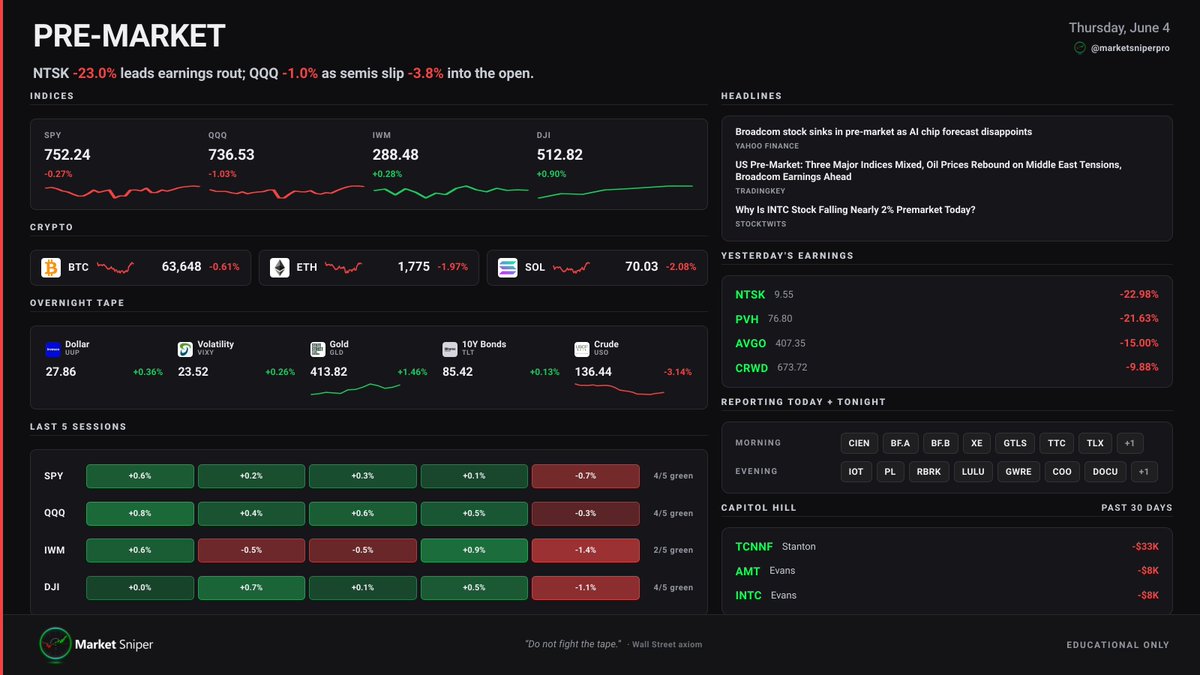Click the NTSK earnings ticker
This screenshot has width=1200, height=675.
point(750,295)
